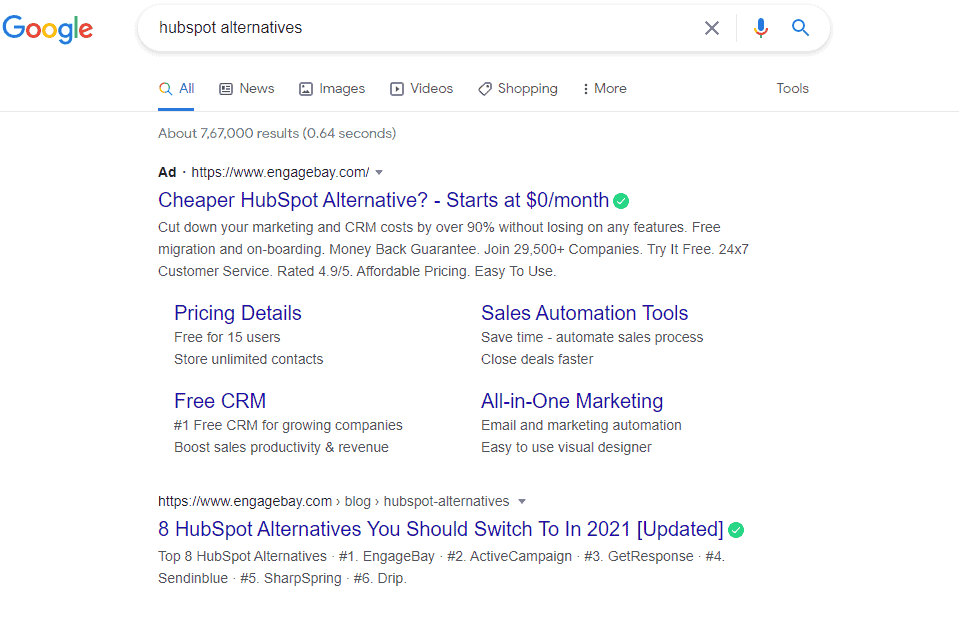Open the 8 HubSpot Alternatives 2021 result
The image size is (959, 620).
(x=441, y=529)
